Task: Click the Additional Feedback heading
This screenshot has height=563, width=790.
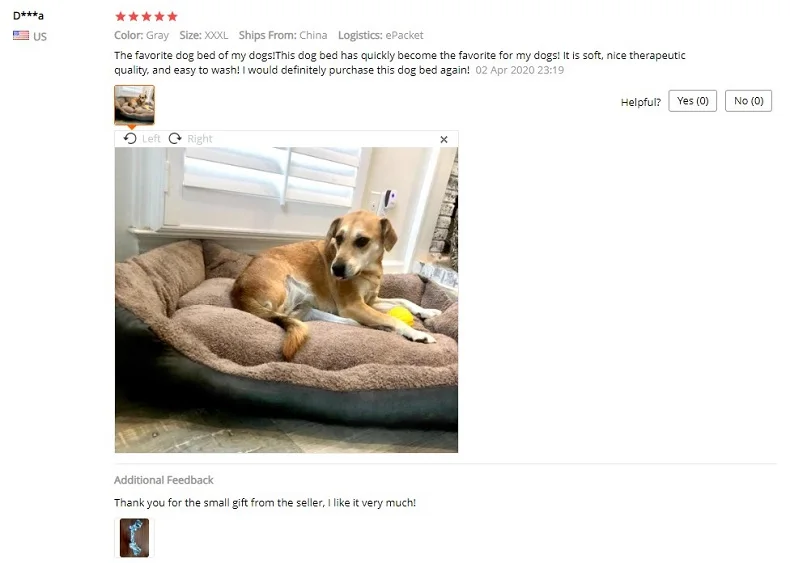Action: tap(164, 480)
